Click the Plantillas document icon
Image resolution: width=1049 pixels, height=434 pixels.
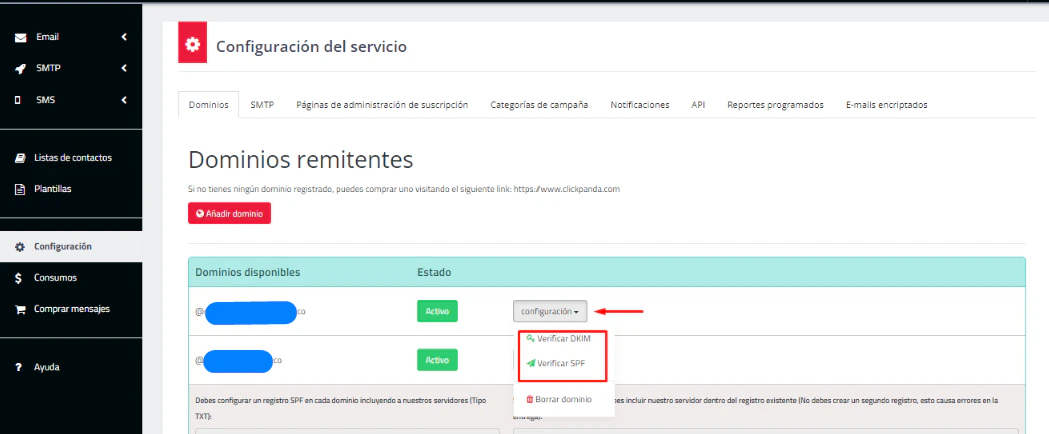click(20, 189)
